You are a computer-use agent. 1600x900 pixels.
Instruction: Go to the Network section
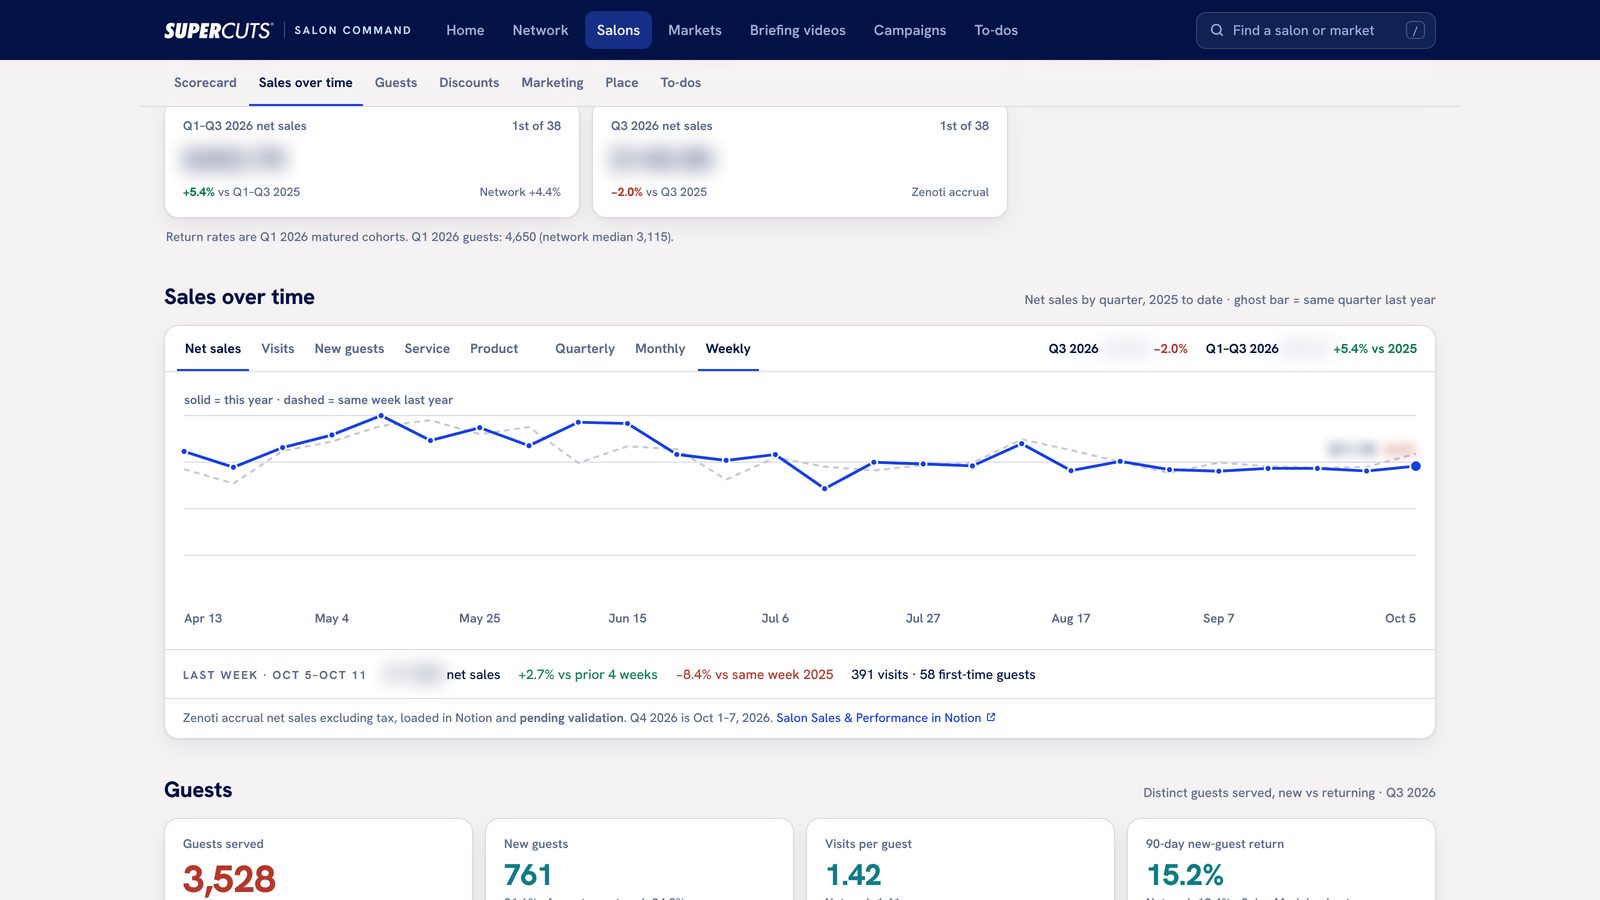[x=540, y=30]
